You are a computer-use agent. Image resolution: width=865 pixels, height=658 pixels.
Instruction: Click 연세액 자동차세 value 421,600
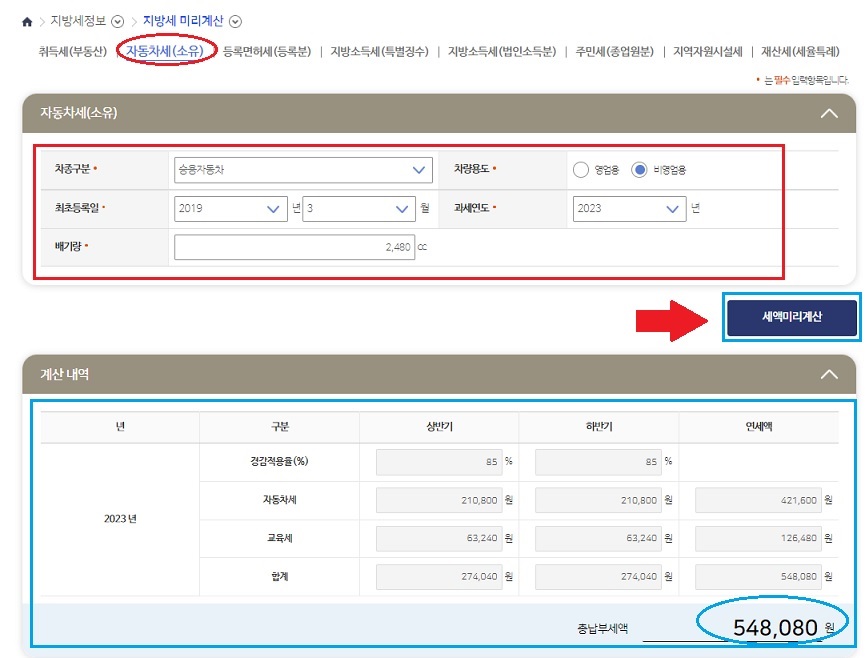point(759,500)
